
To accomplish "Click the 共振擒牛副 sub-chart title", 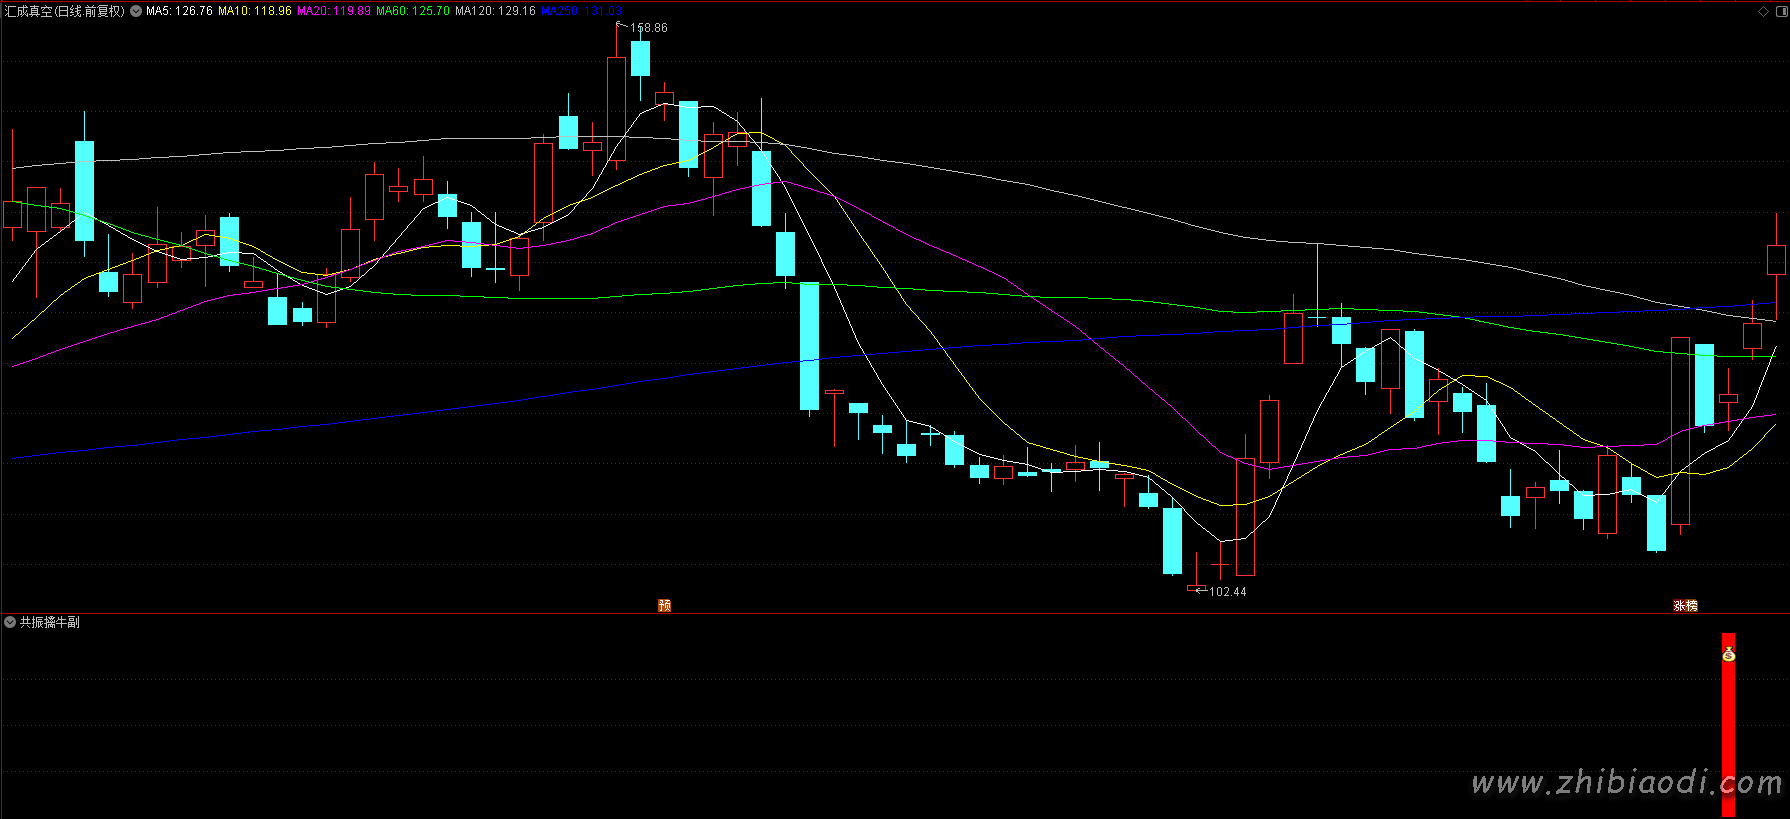I will point(50,622).
